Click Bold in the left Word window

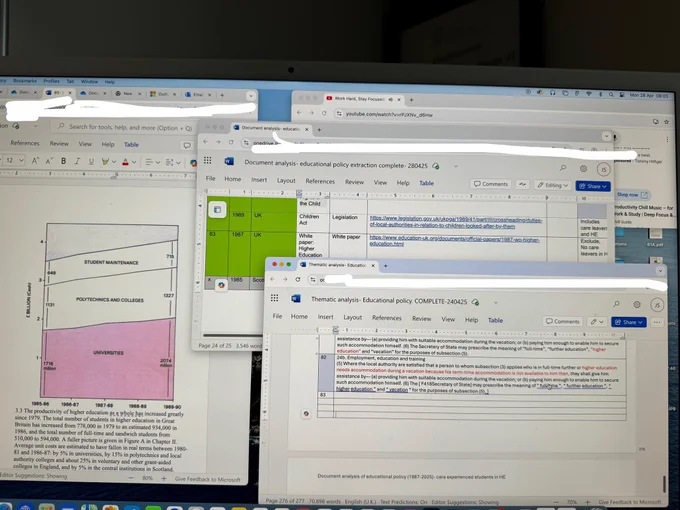click(63, 161)
